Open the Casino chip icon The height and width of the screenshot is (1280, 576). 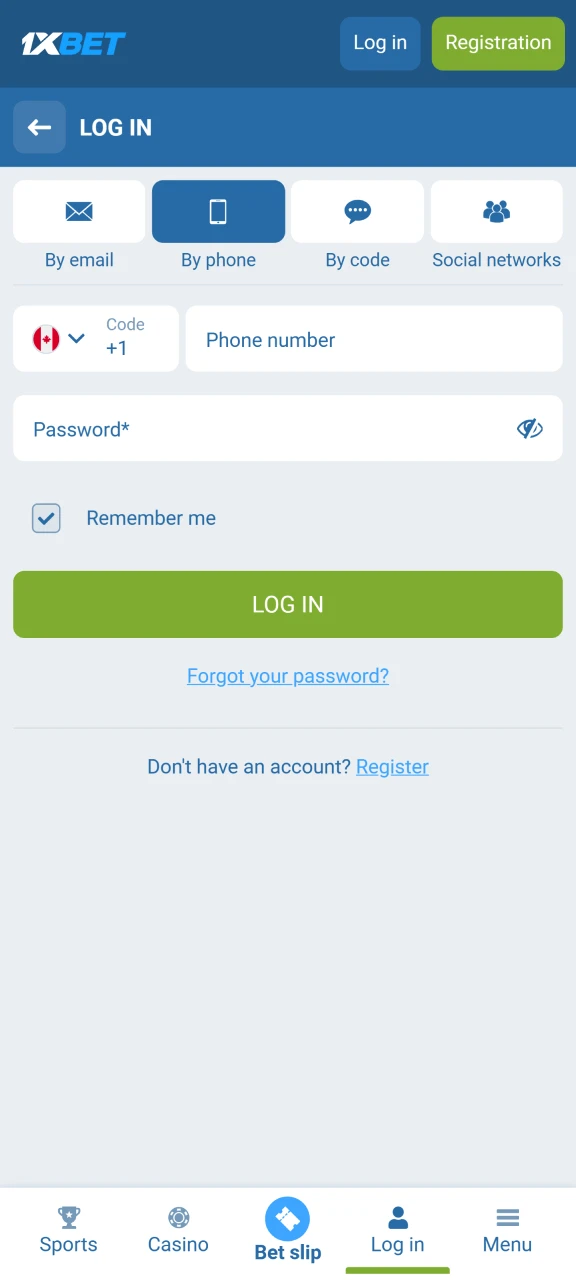[x=178, y=1218]
